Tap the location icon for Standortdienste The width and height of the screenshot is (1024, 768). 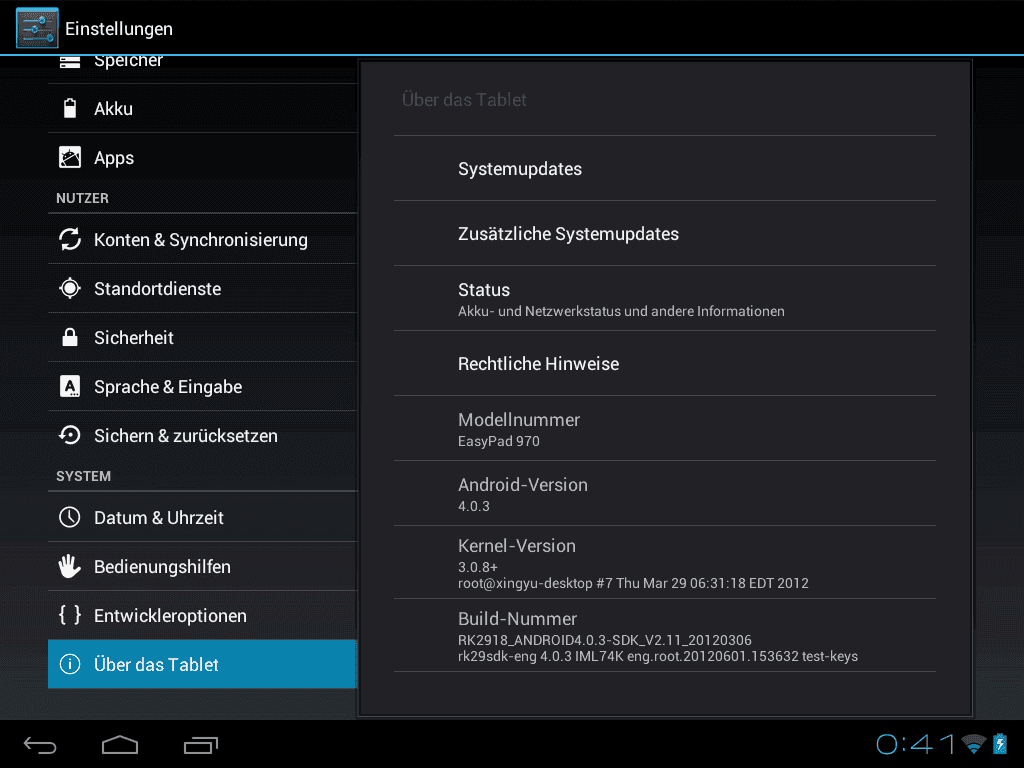pyautogui.click(x=70, y=288)
